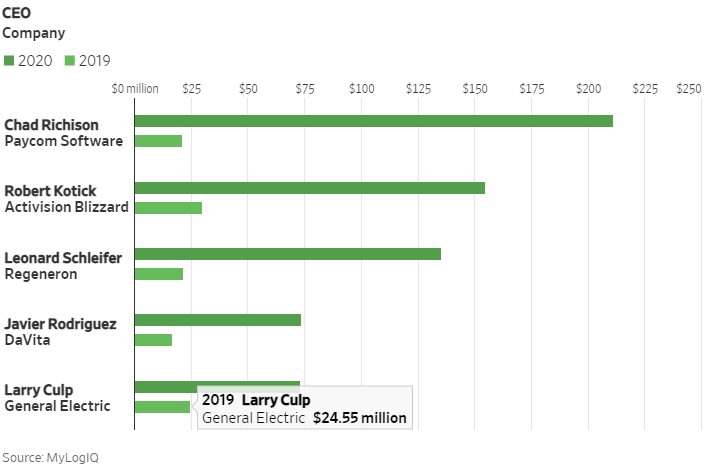Select Javier Rodriguez's 2019 compensation bar
Viewport: 719px width, 469px height.
point(153,340)
